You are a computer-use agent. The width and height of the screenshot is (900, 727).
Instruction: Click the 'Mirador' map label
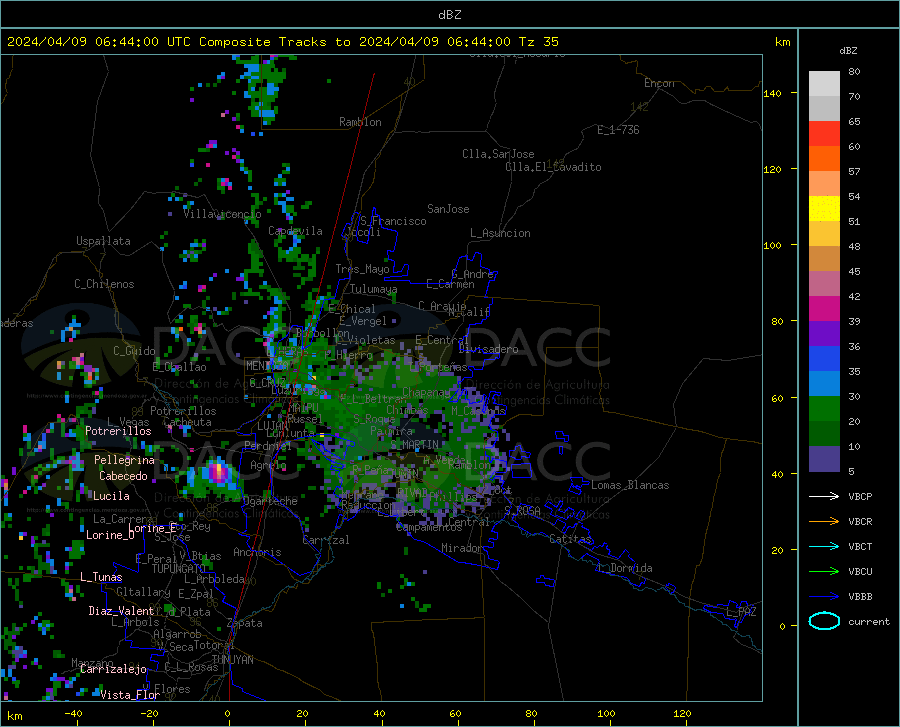[461, 548]
